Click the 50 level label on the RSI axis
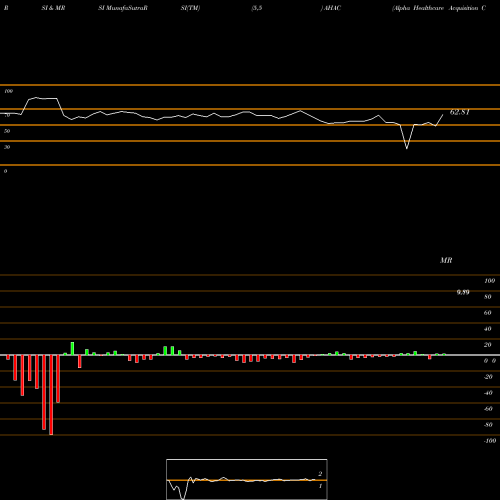This screenshot has width=500, height=500. [x=7, y=131]
